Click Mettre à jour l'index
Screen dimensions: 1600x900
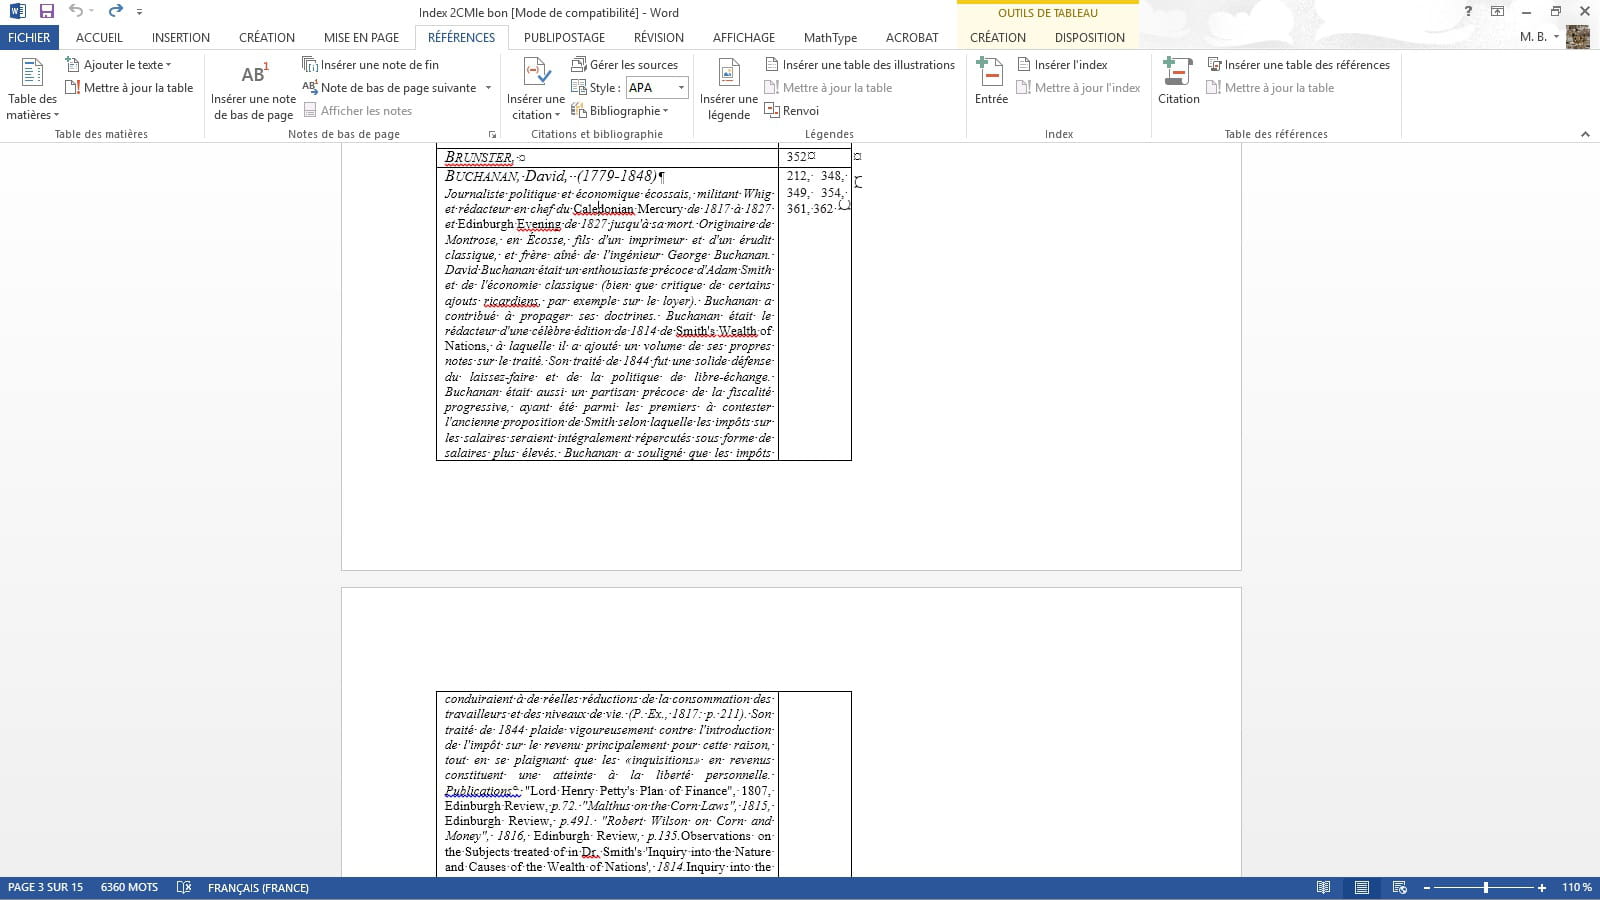[x=1078, y=88]
